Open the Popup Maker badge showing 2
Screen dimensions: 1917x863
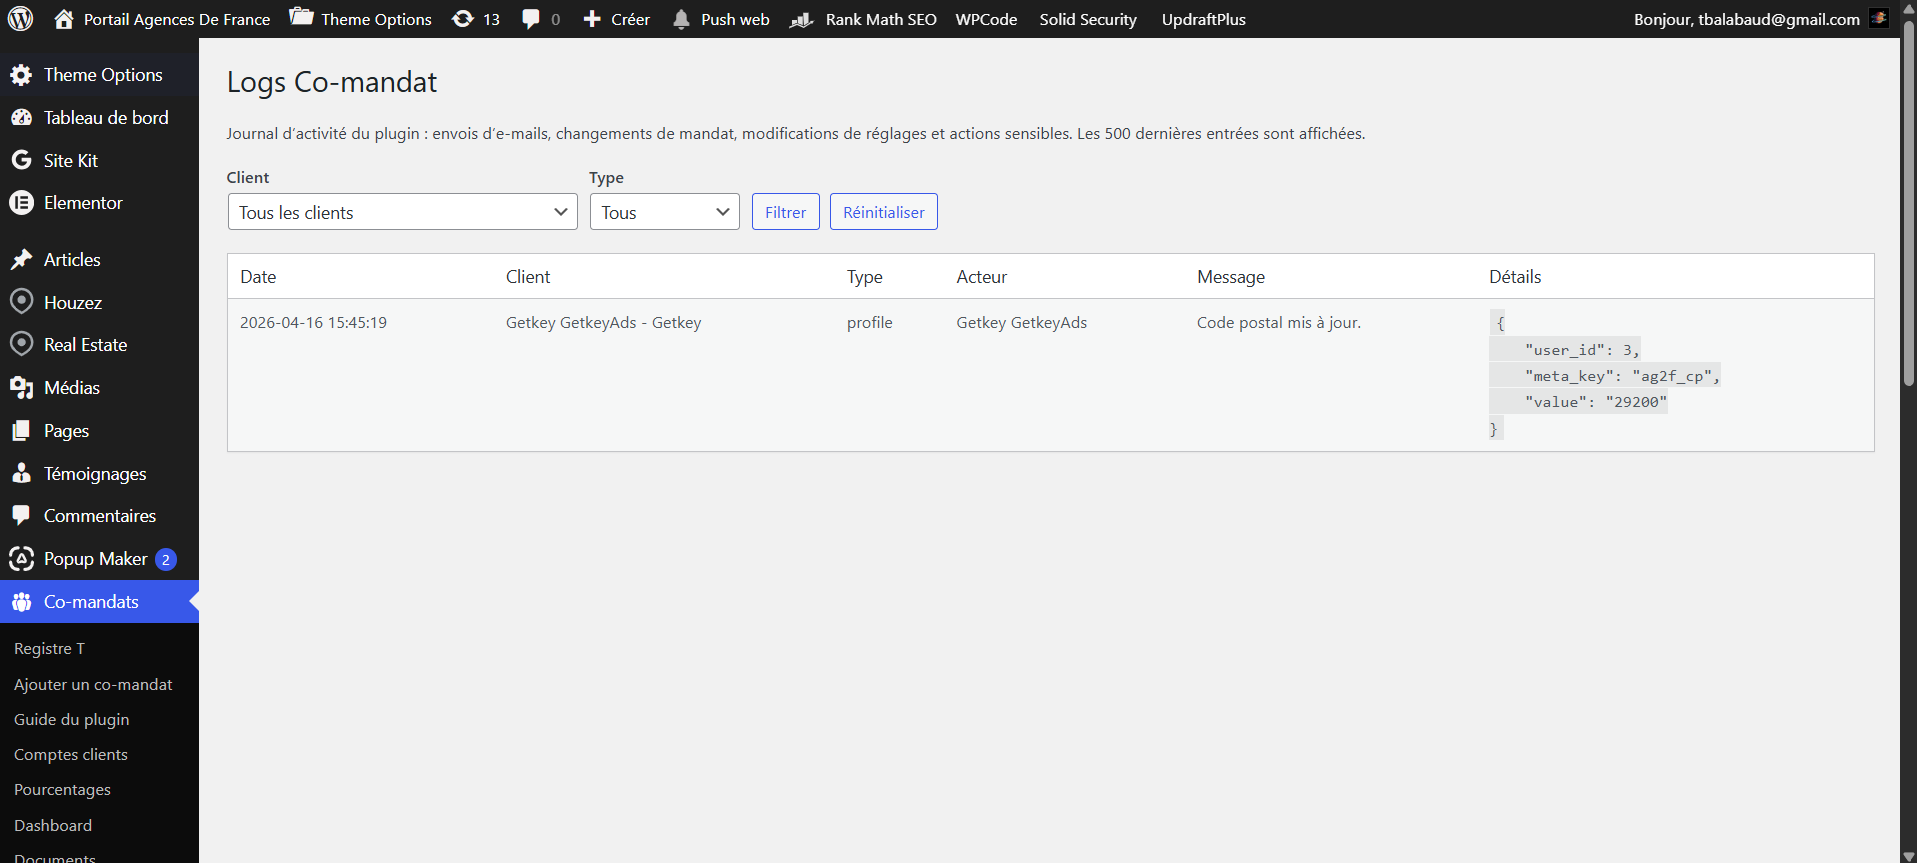(166, 560)
